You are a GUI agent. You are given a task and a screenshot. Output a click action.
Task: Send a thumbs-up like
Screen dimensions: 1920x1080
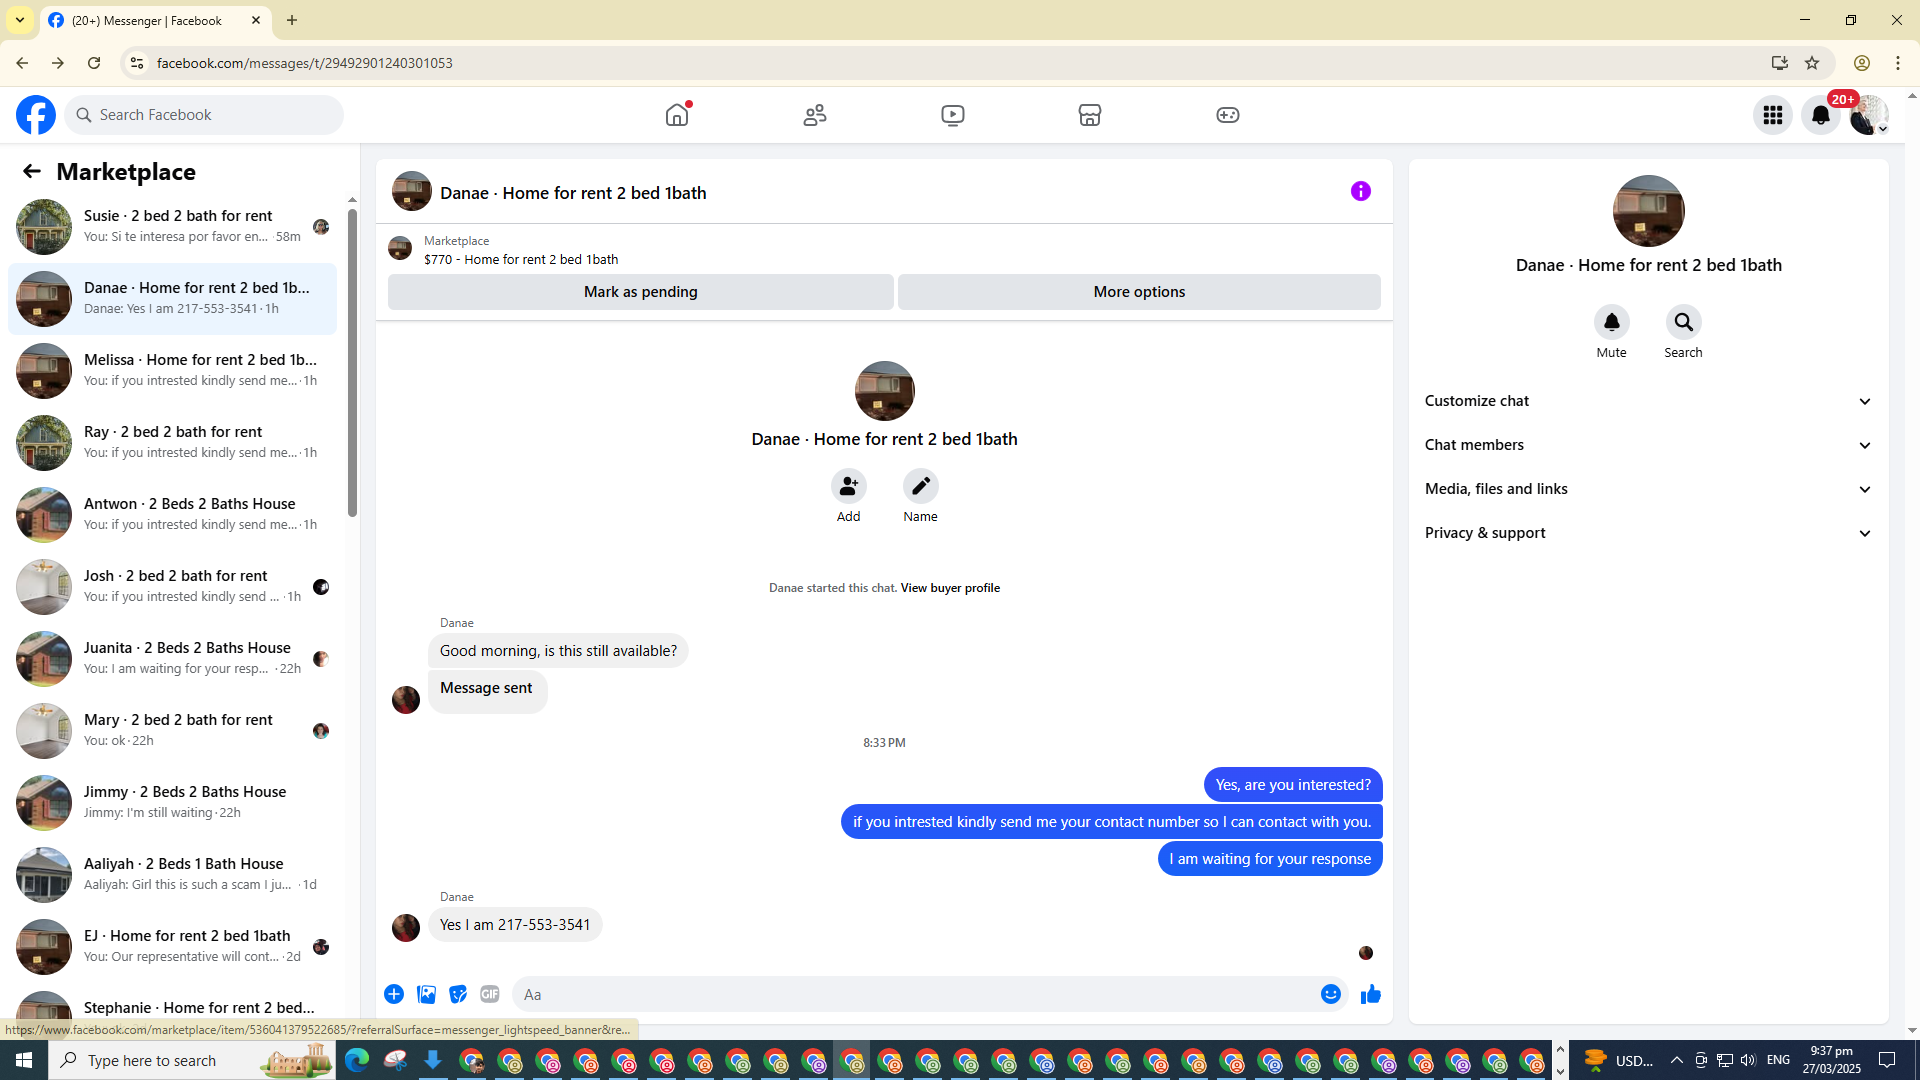[x=1371, y=994]
